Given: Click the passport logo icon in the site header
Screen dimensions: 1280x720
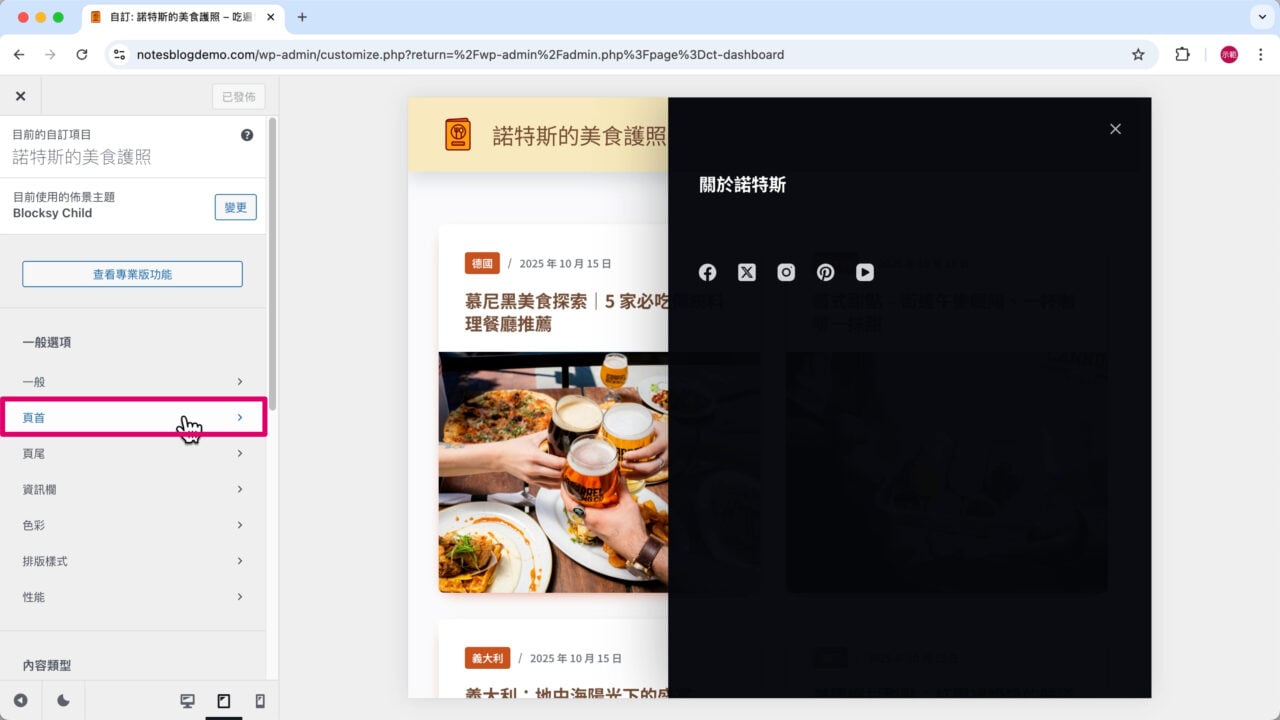Looking at the screenshot, I should pyautogui.click(x=458, y=133).
